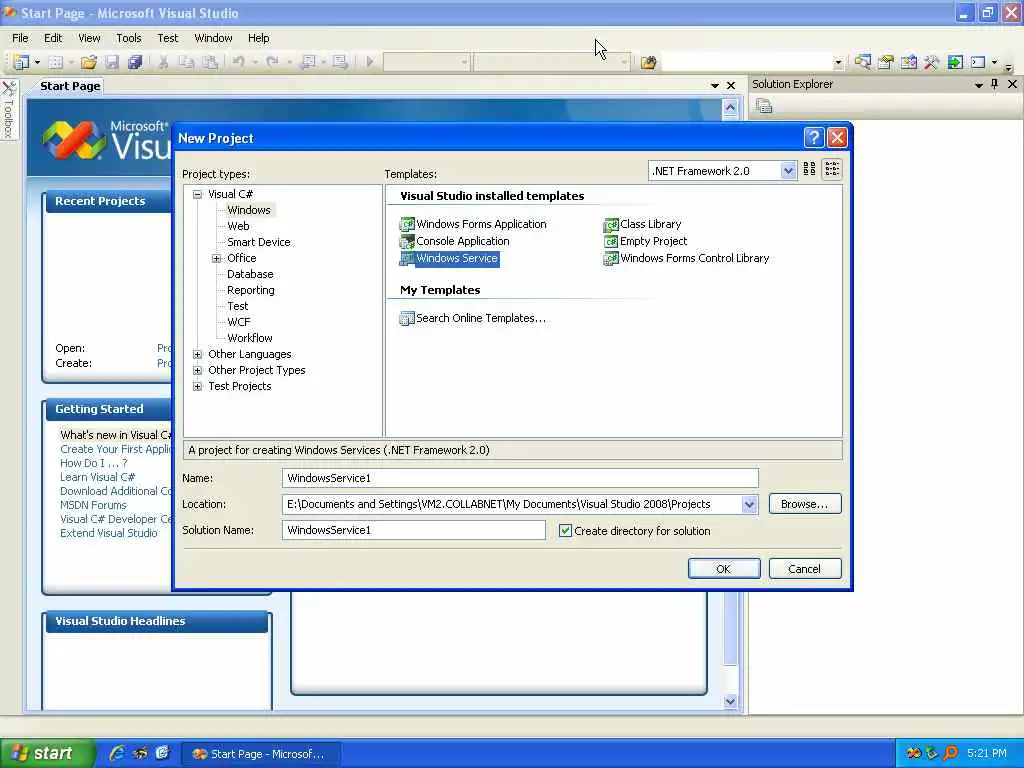
Task: Open the Edit menu
Action: point(53,38)
